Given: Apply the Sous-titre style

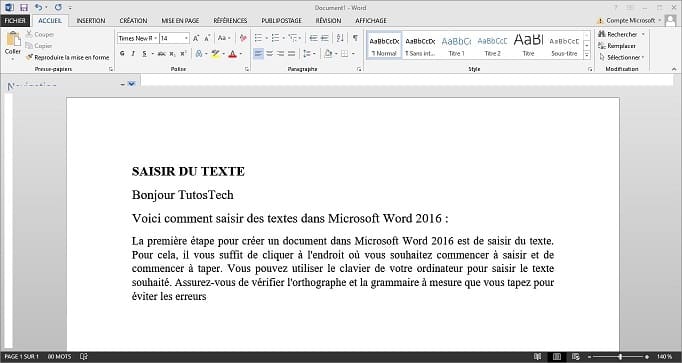Looking at the screenshot, I should click(x=564, y=46).
